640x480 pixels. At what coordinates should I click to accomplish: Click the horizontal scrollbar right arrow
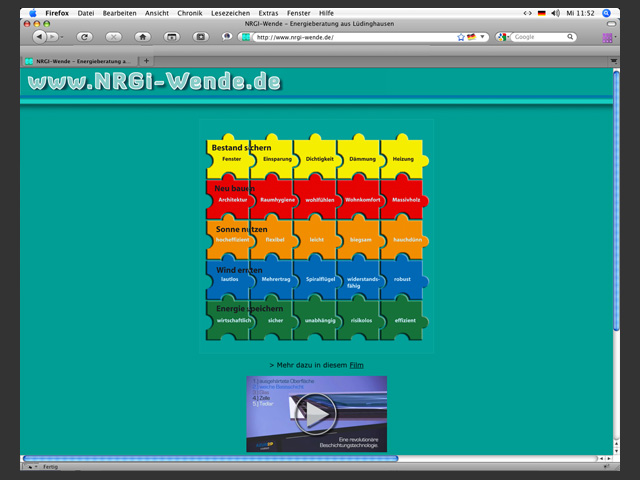[609, 459]
